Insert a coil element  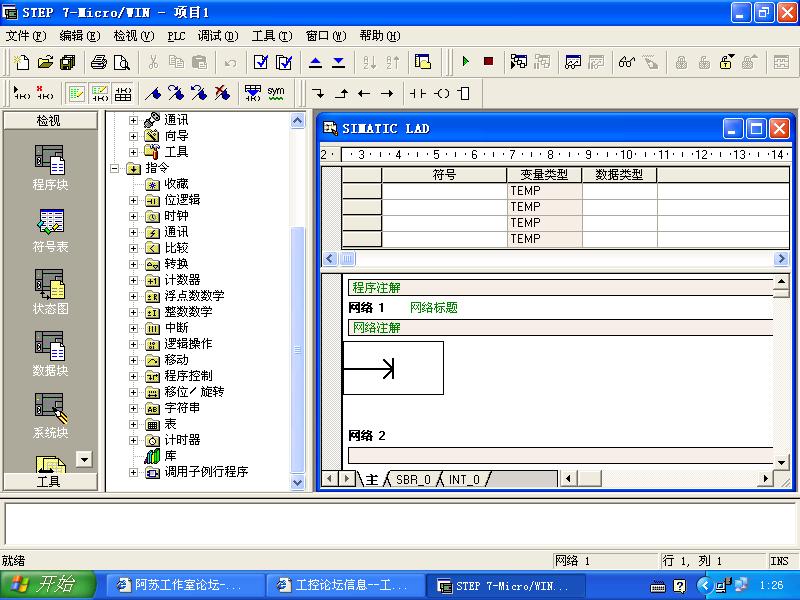[x=442, y=93]
